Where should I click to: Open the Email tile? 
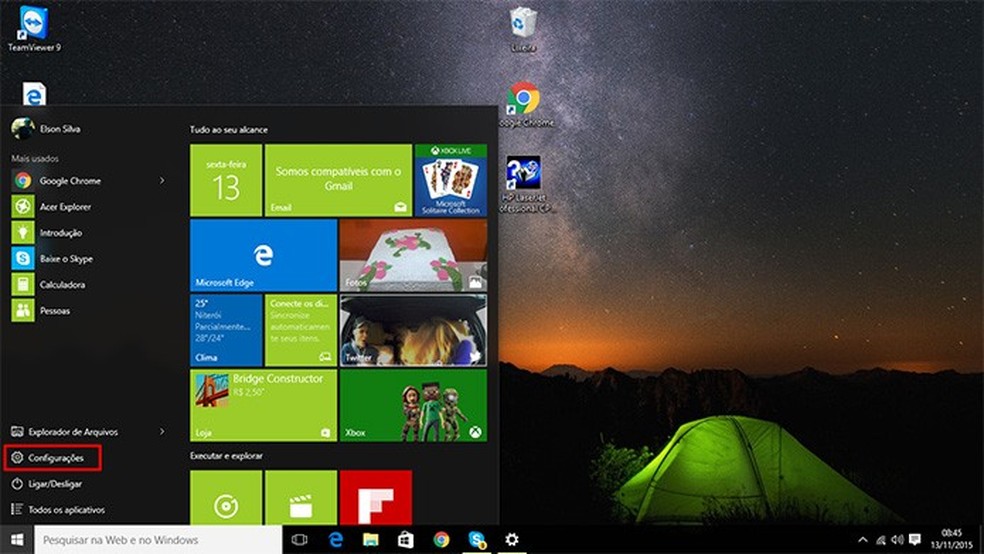pyautogui.click(x=338, y=181)
